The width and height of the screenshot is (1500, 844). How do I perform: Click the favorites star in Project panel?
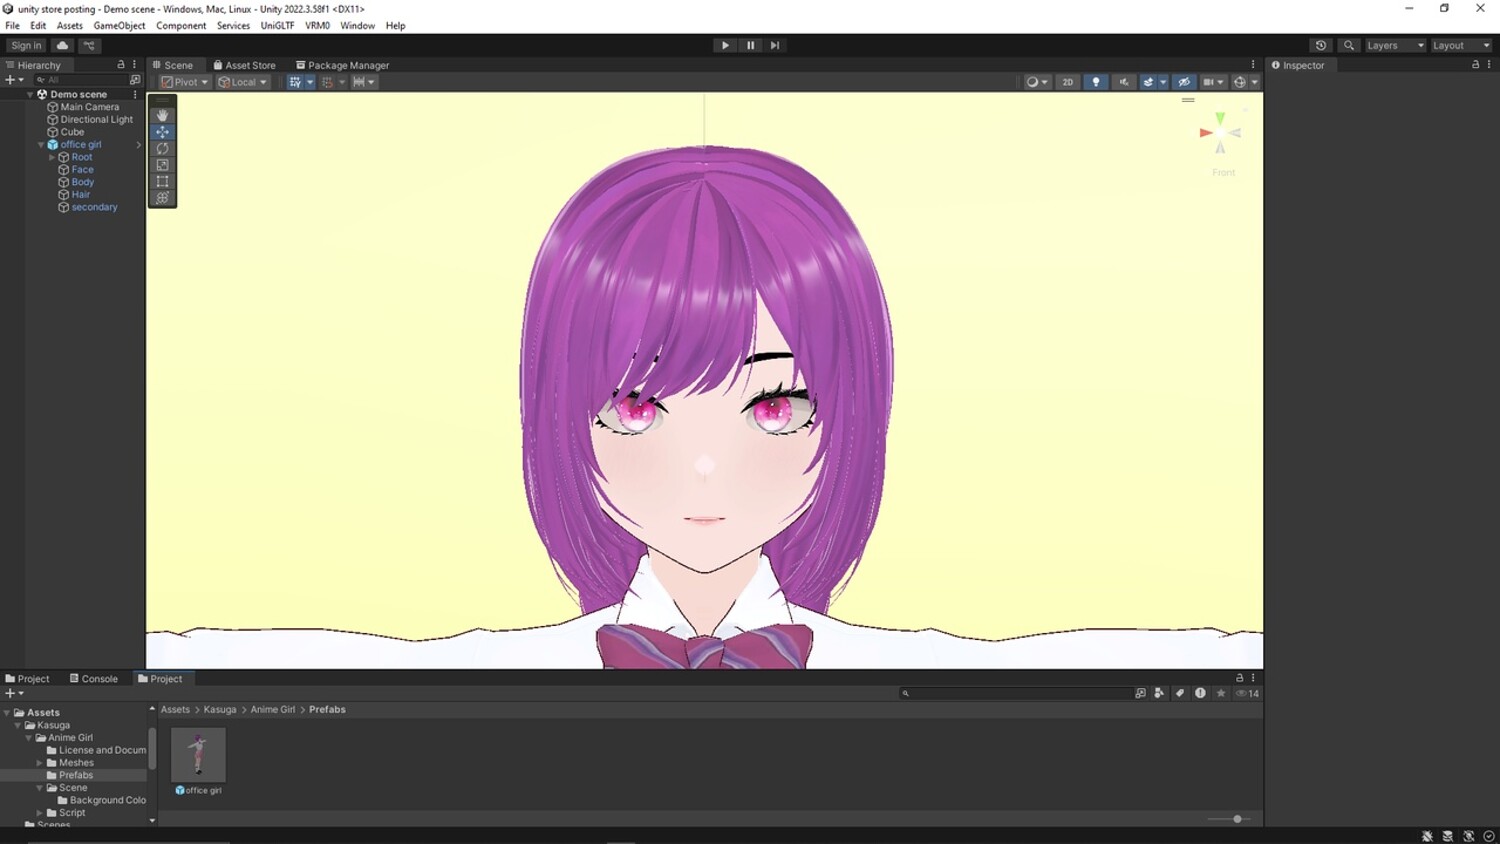coord(1221,693)
